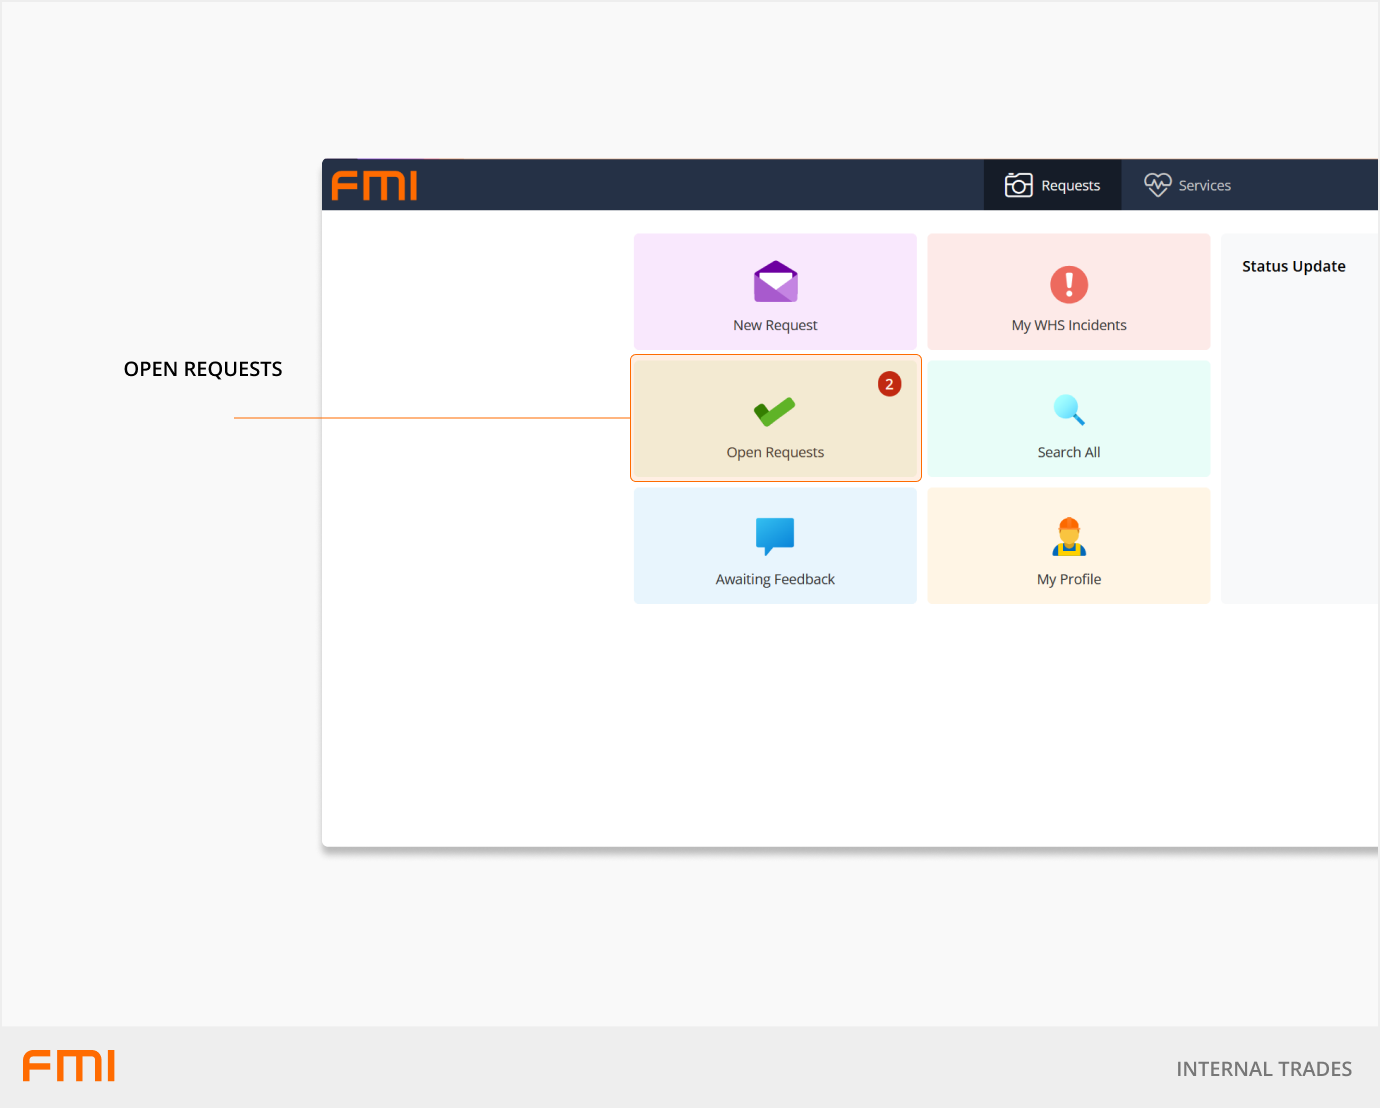The image size is (1380, 1108).
Task: Open the Open Requests tile label
Action: 775,452
